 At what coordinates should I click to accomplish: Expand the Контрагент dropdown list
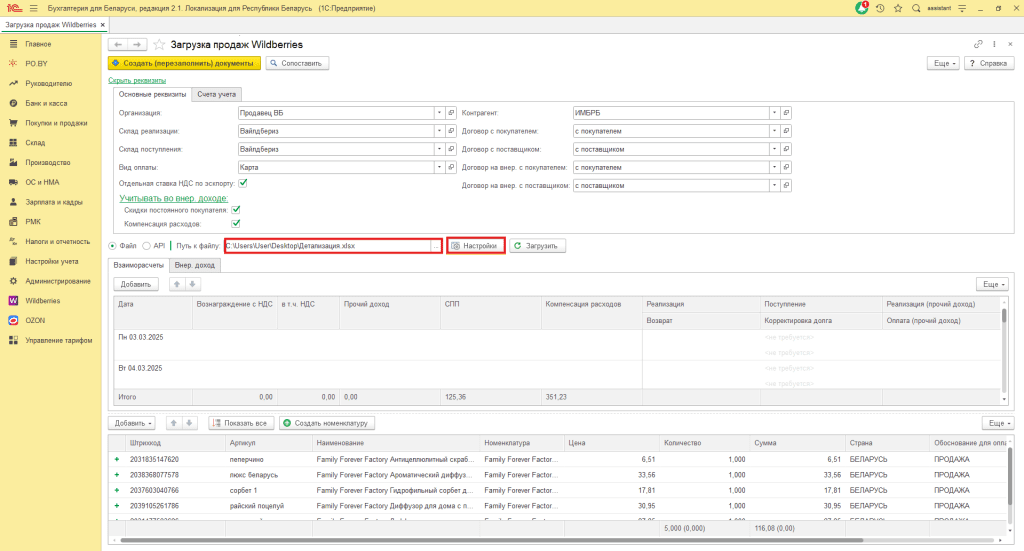[775, 113]
